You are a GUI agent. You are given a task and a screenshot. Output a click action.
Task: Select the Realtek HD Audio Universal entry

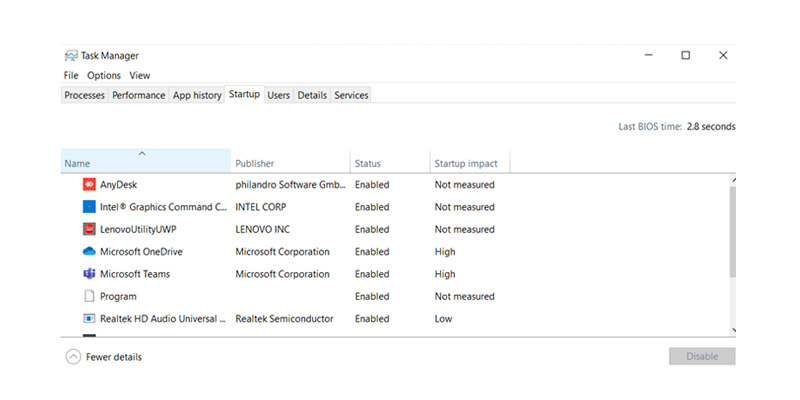[x=163, y=319]
